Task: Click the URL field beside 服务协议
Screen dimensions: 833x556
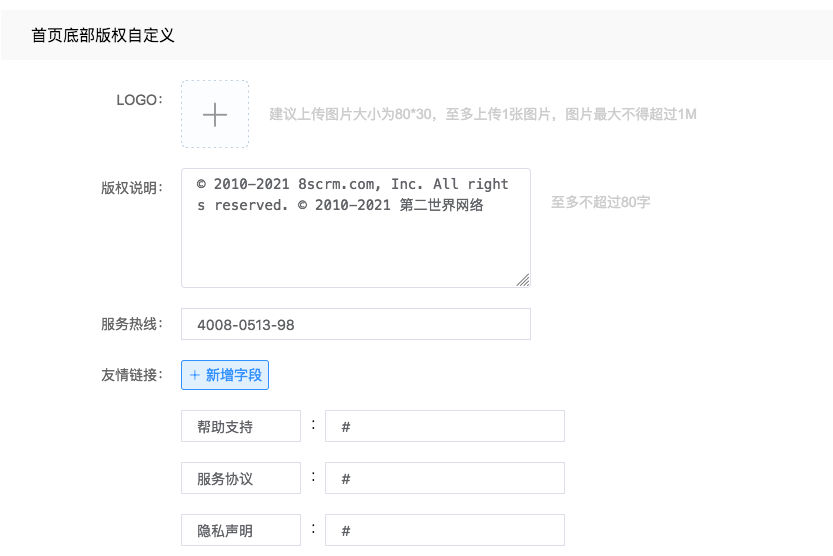Action: pos(445,478)
